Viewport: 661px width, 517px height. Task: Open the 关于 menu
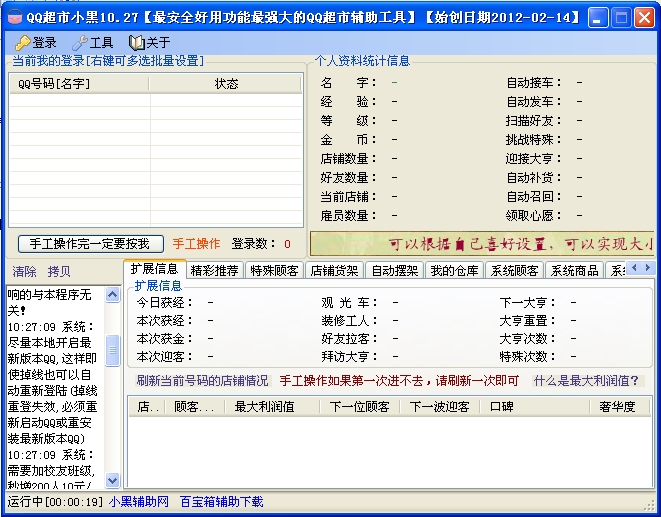tap(149, 43)
